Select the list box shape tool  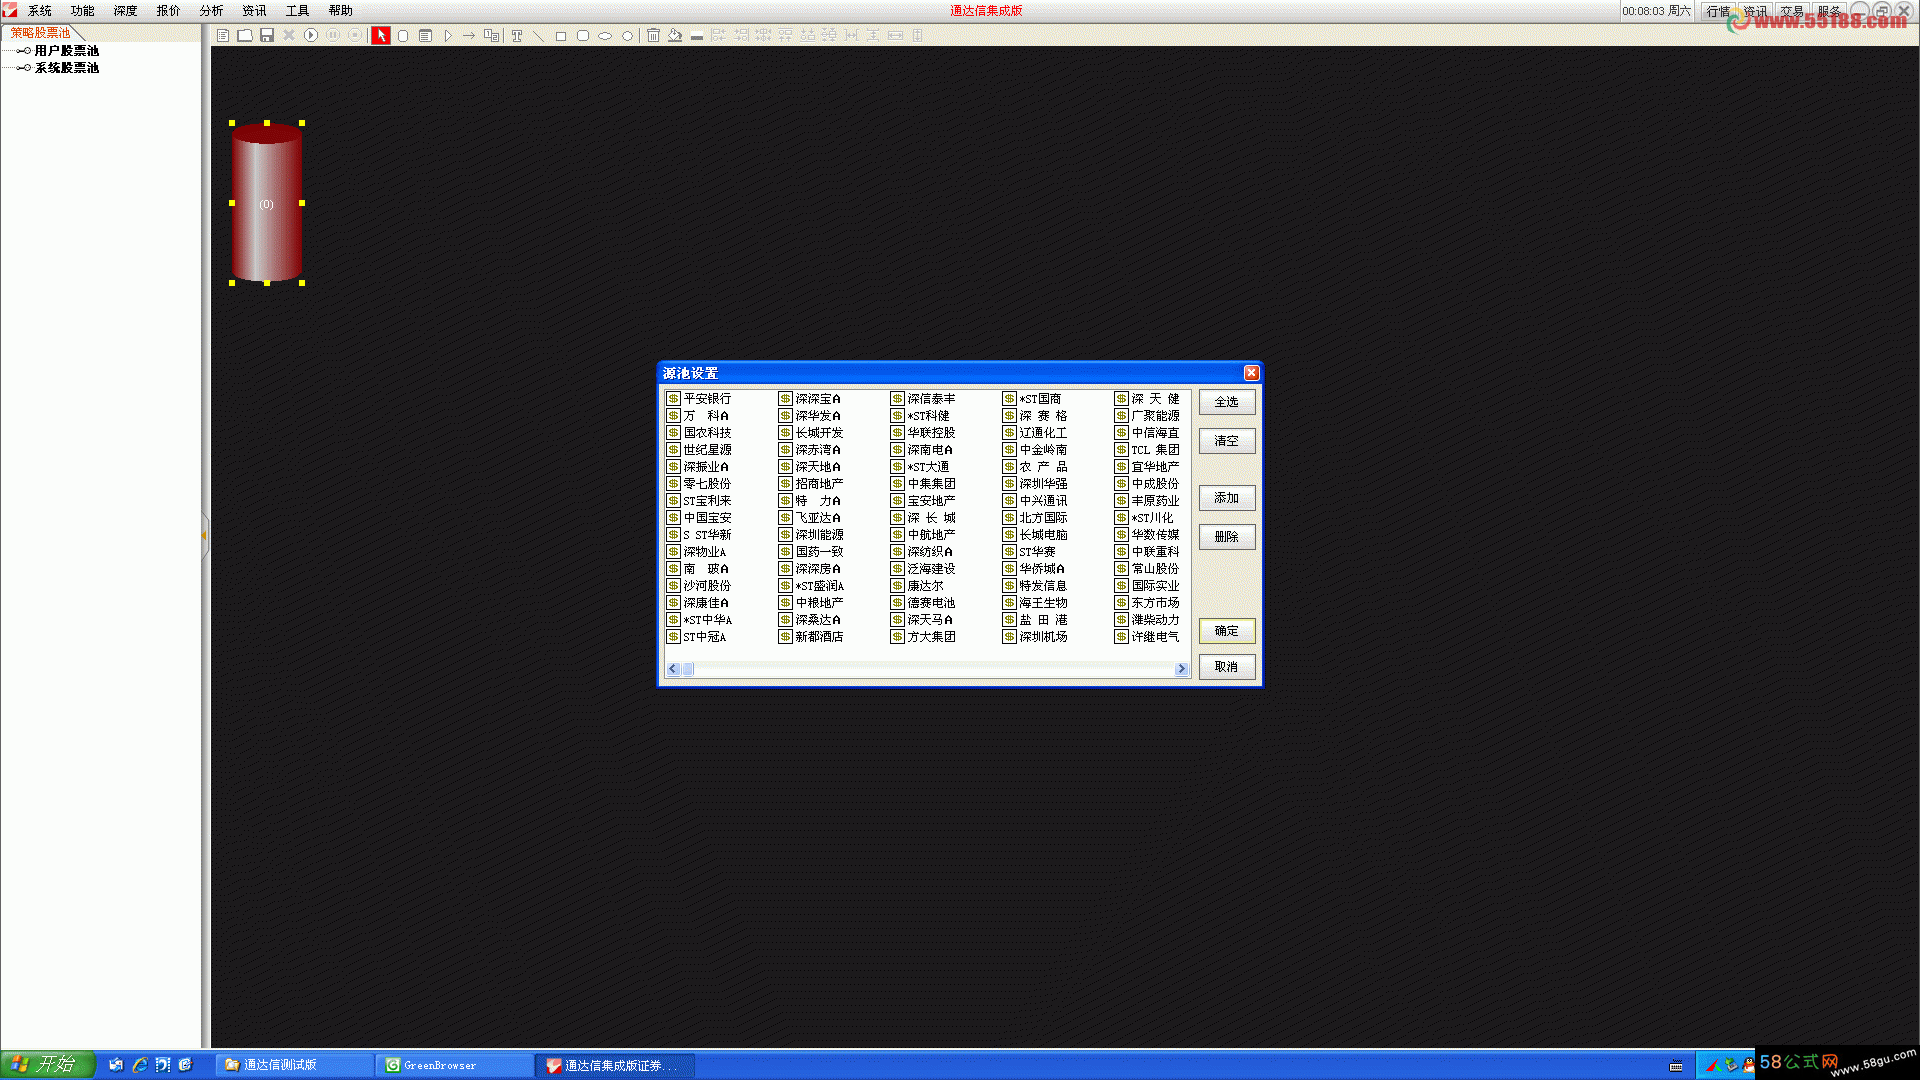tap(425, 35)
